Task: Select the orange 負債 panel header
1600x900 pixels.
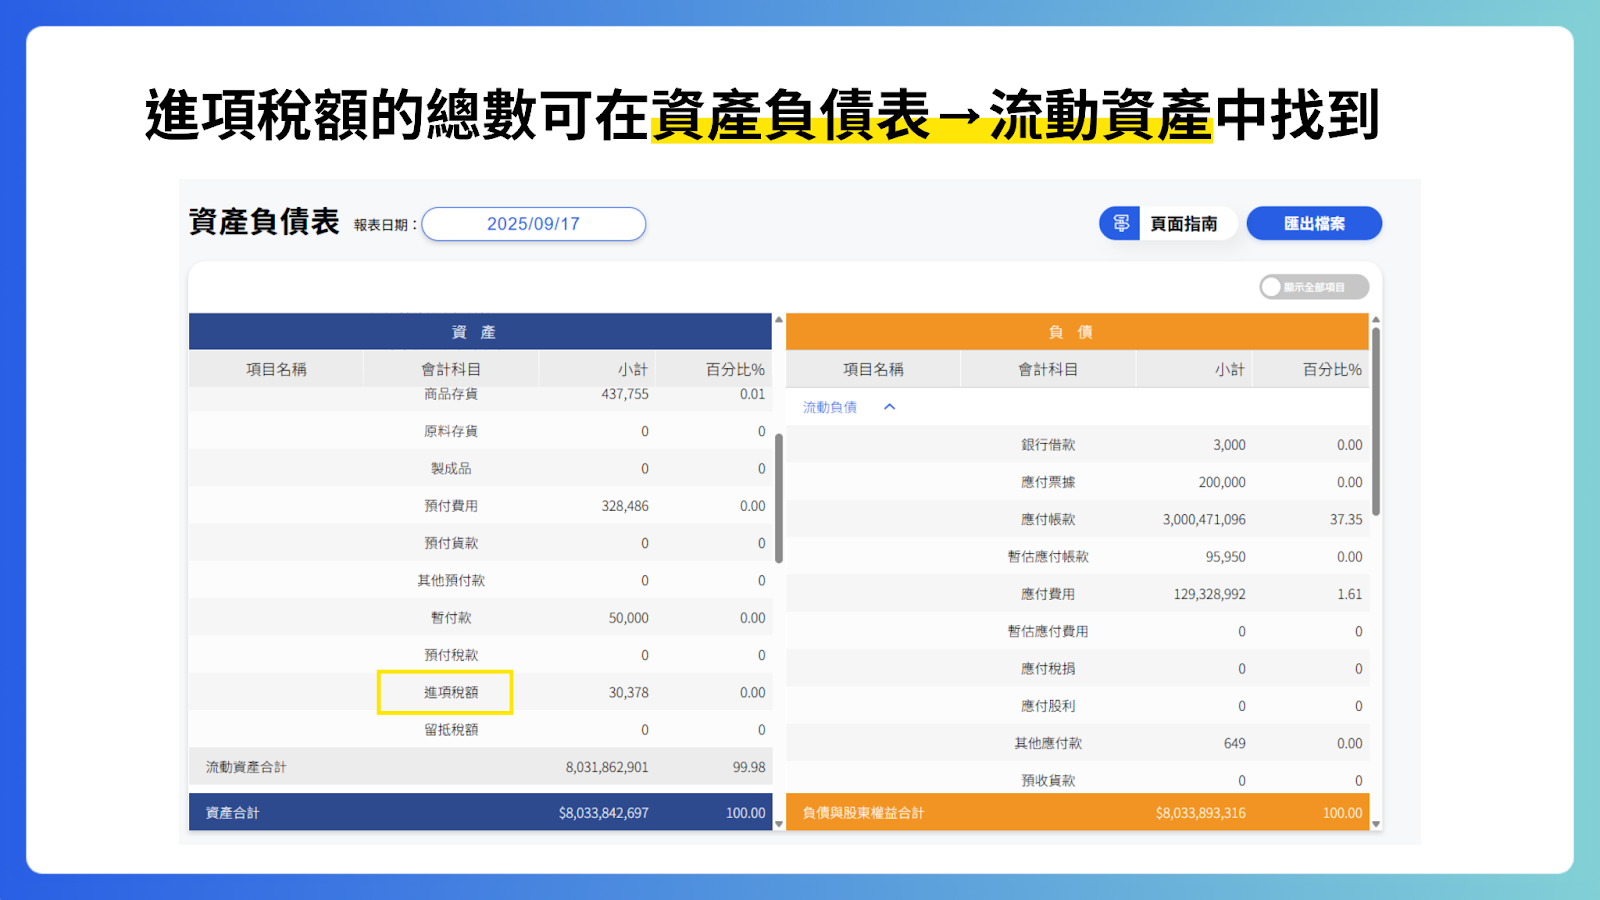Action: (1075, 331)
